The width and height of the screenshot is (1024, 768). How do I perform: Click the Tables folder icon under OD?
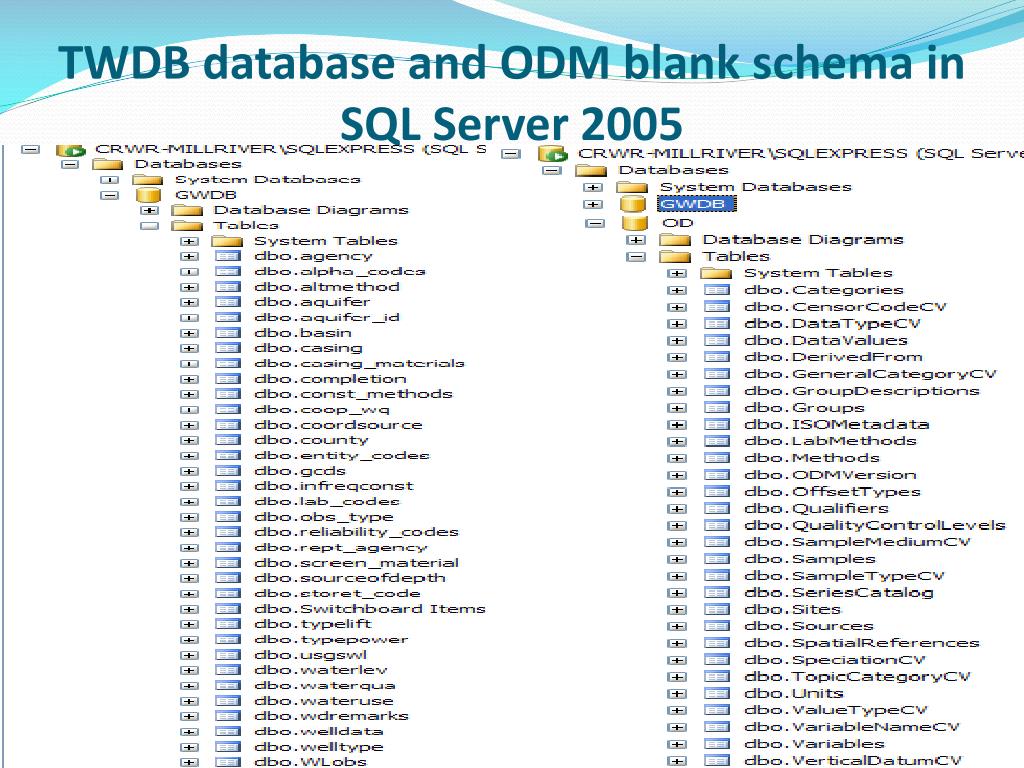tap(675, 257)
